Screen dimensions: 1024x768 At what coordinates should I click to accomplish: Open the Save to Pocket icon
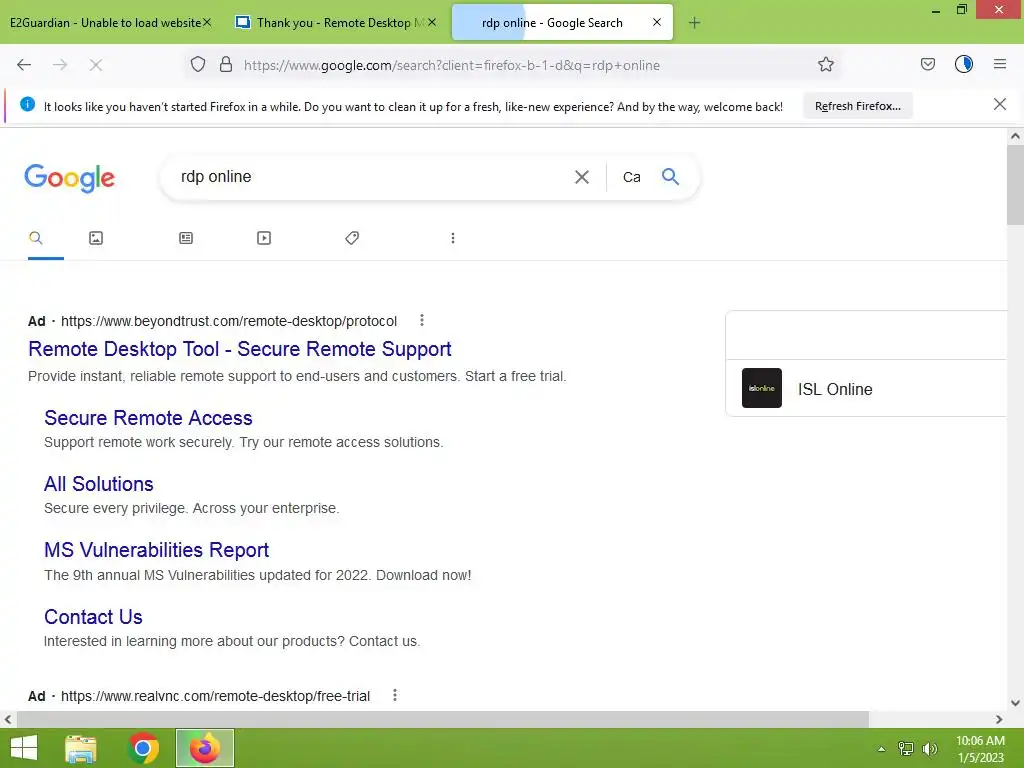(x=927, y=64)
